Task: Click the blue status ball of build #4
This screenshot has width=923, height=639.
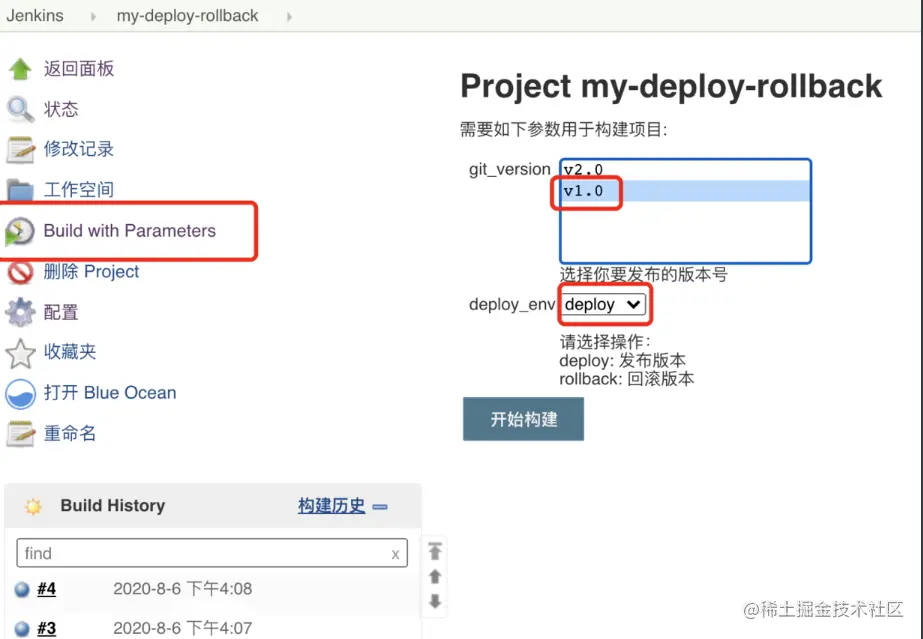Action: [x=22, y=589]
